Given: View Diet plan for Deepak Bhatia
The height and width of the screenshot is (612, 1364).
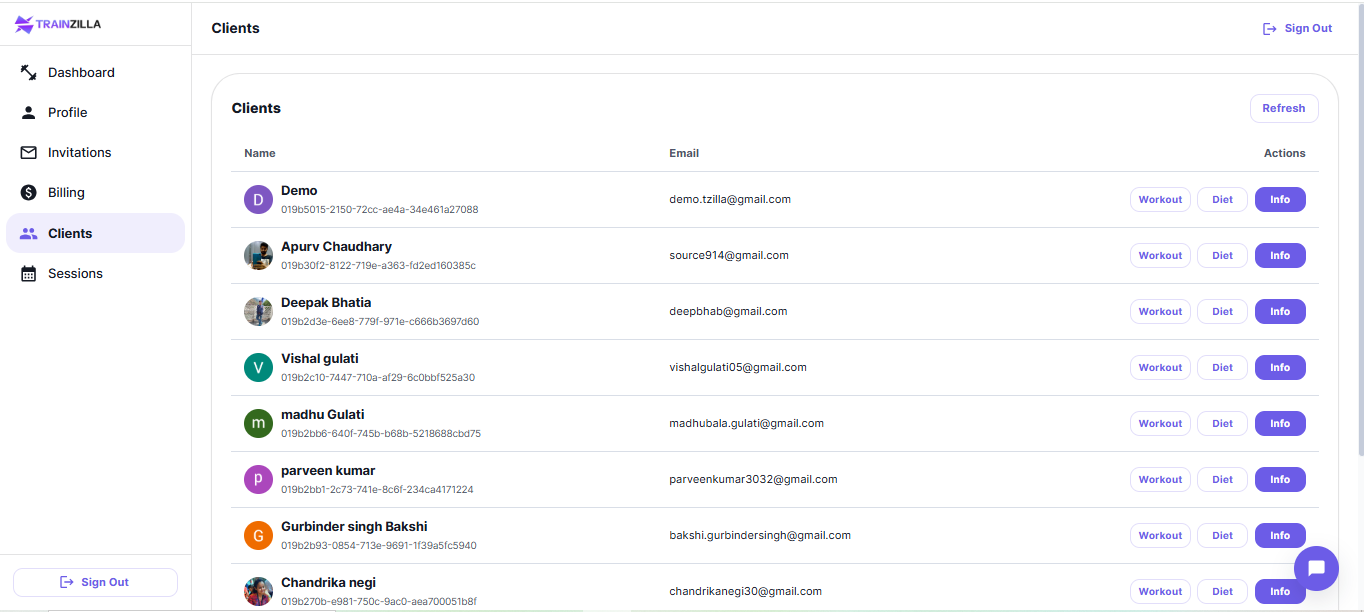Looking at the screenshot, I should point(1221,311).
